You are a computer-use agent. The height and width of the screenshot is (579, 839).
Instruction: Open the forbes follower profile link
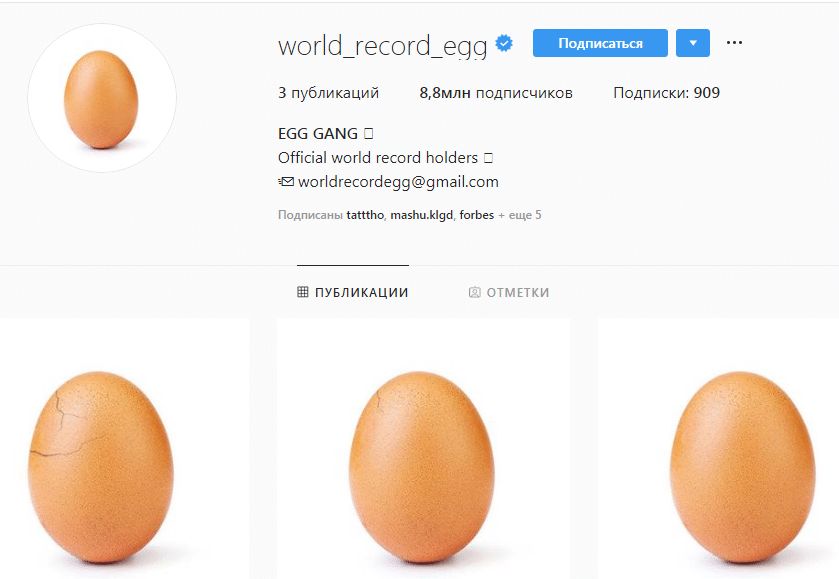click(477, 215)
